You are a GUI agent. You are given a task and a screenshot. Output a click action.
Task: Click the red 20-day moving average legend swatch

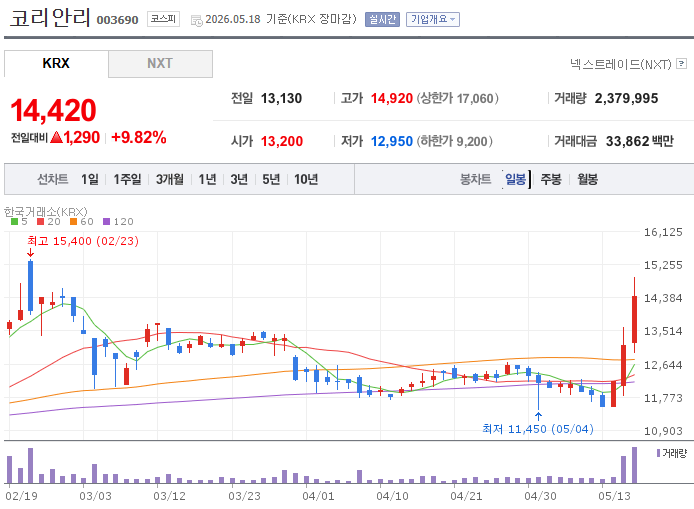coord(41,221)
